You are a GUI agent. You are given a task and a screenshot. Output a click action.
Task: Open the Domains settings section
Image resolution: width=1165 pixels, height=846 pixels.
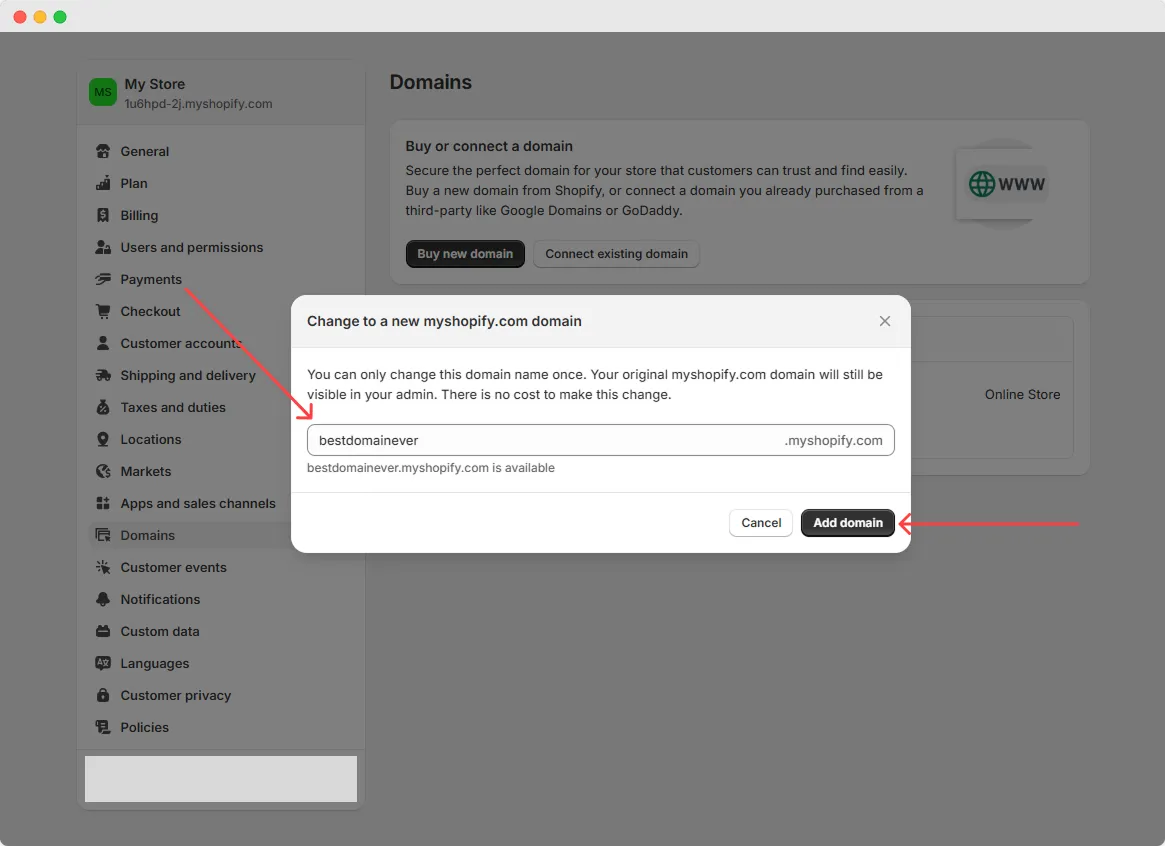pyautogui.click(x=149, y=535)
